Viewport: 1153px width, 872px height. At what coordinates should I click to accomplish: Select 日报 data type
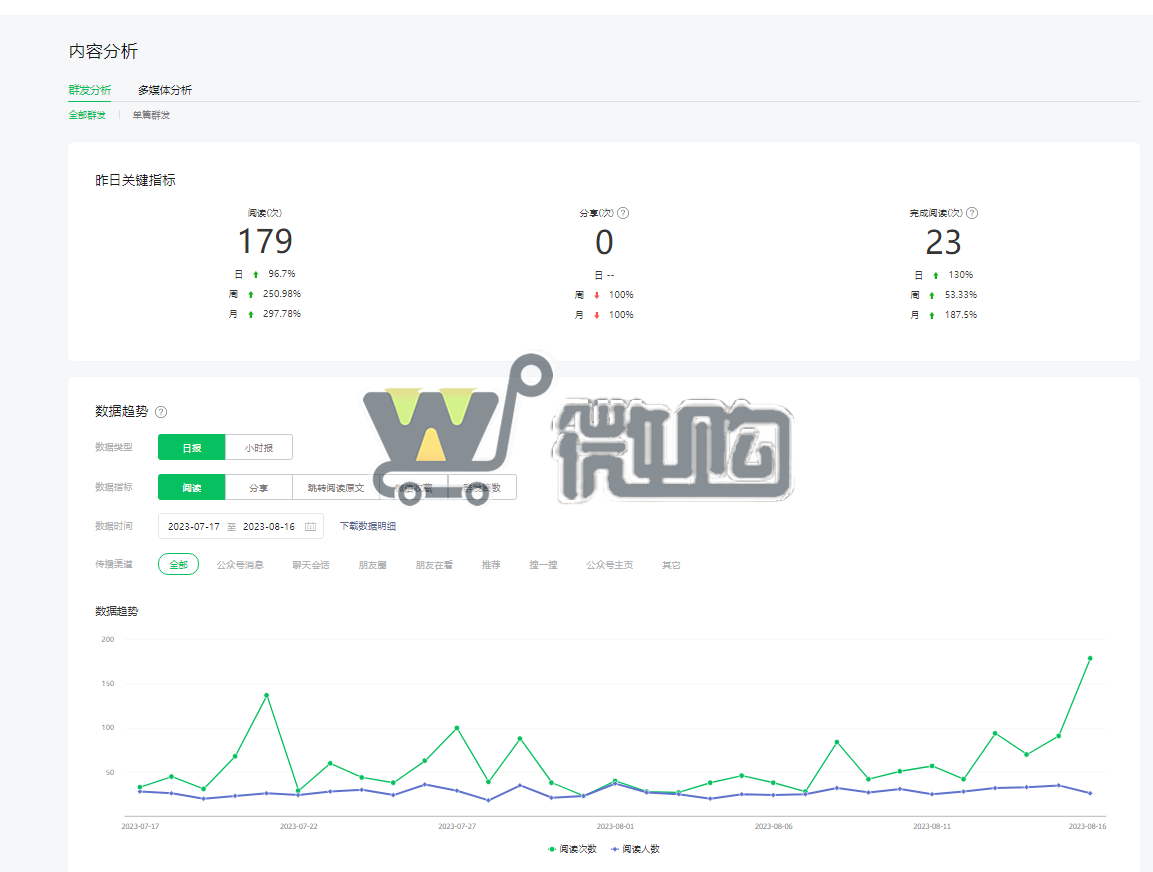pos(192,448)
